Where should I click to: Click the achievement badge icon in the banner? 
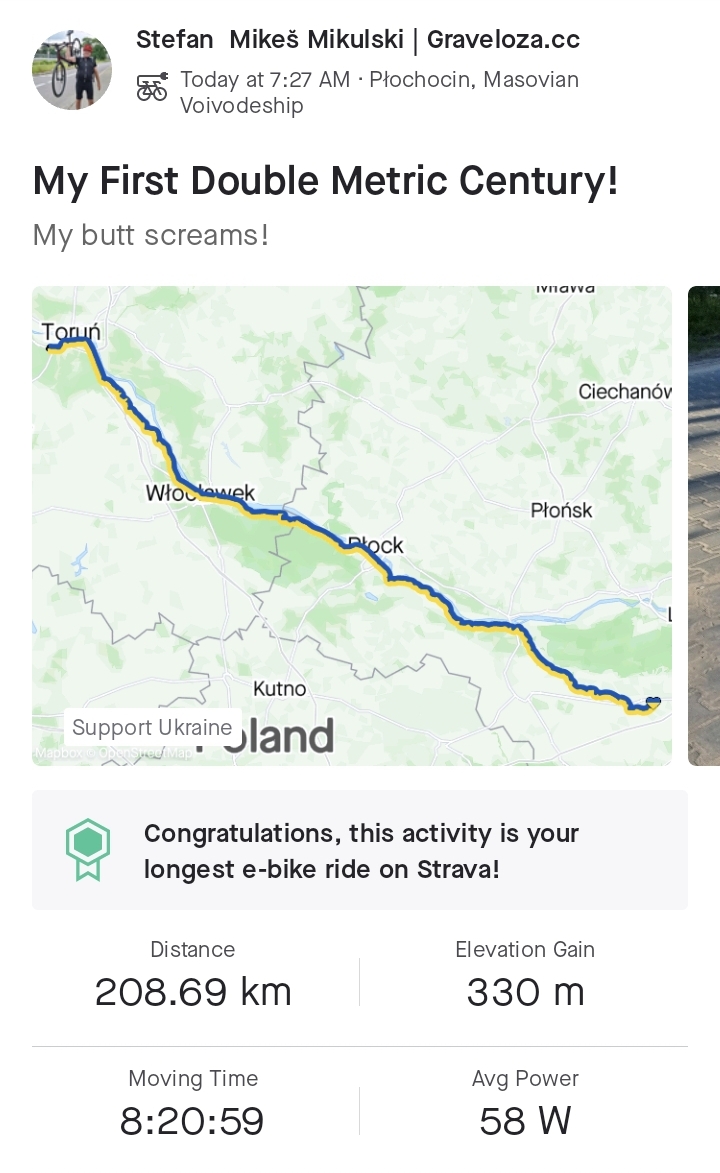(87, 850)
